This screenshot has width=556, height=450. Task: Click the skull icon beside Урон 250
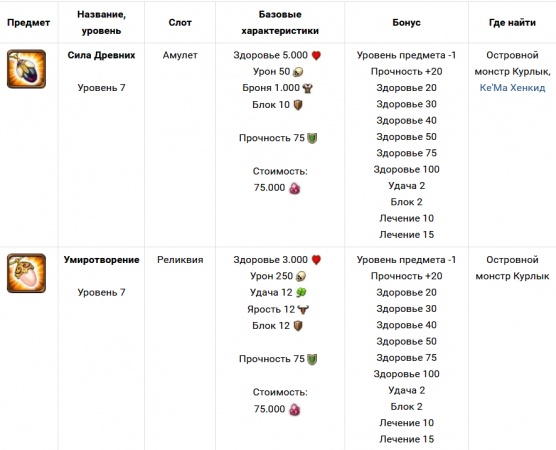tap(301, 276)
